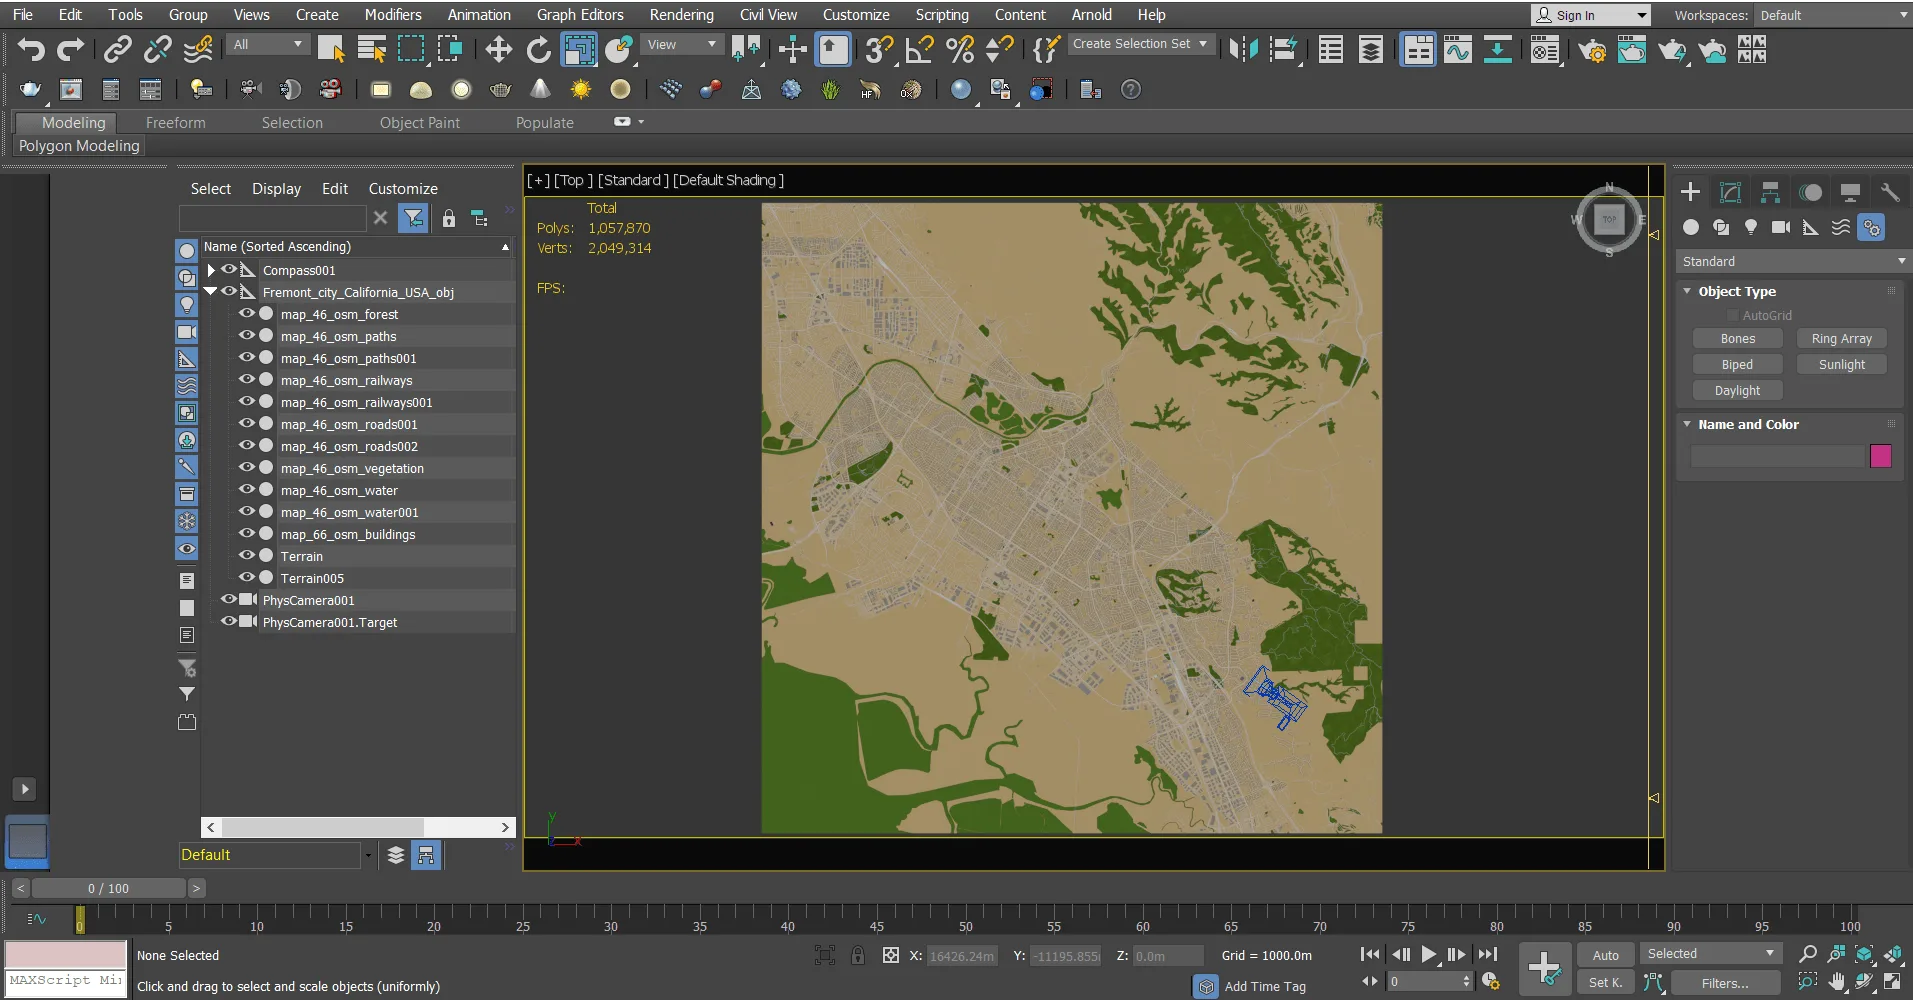
Task: Open the Create Selection Set dropdown
Action: point(1140,44)
